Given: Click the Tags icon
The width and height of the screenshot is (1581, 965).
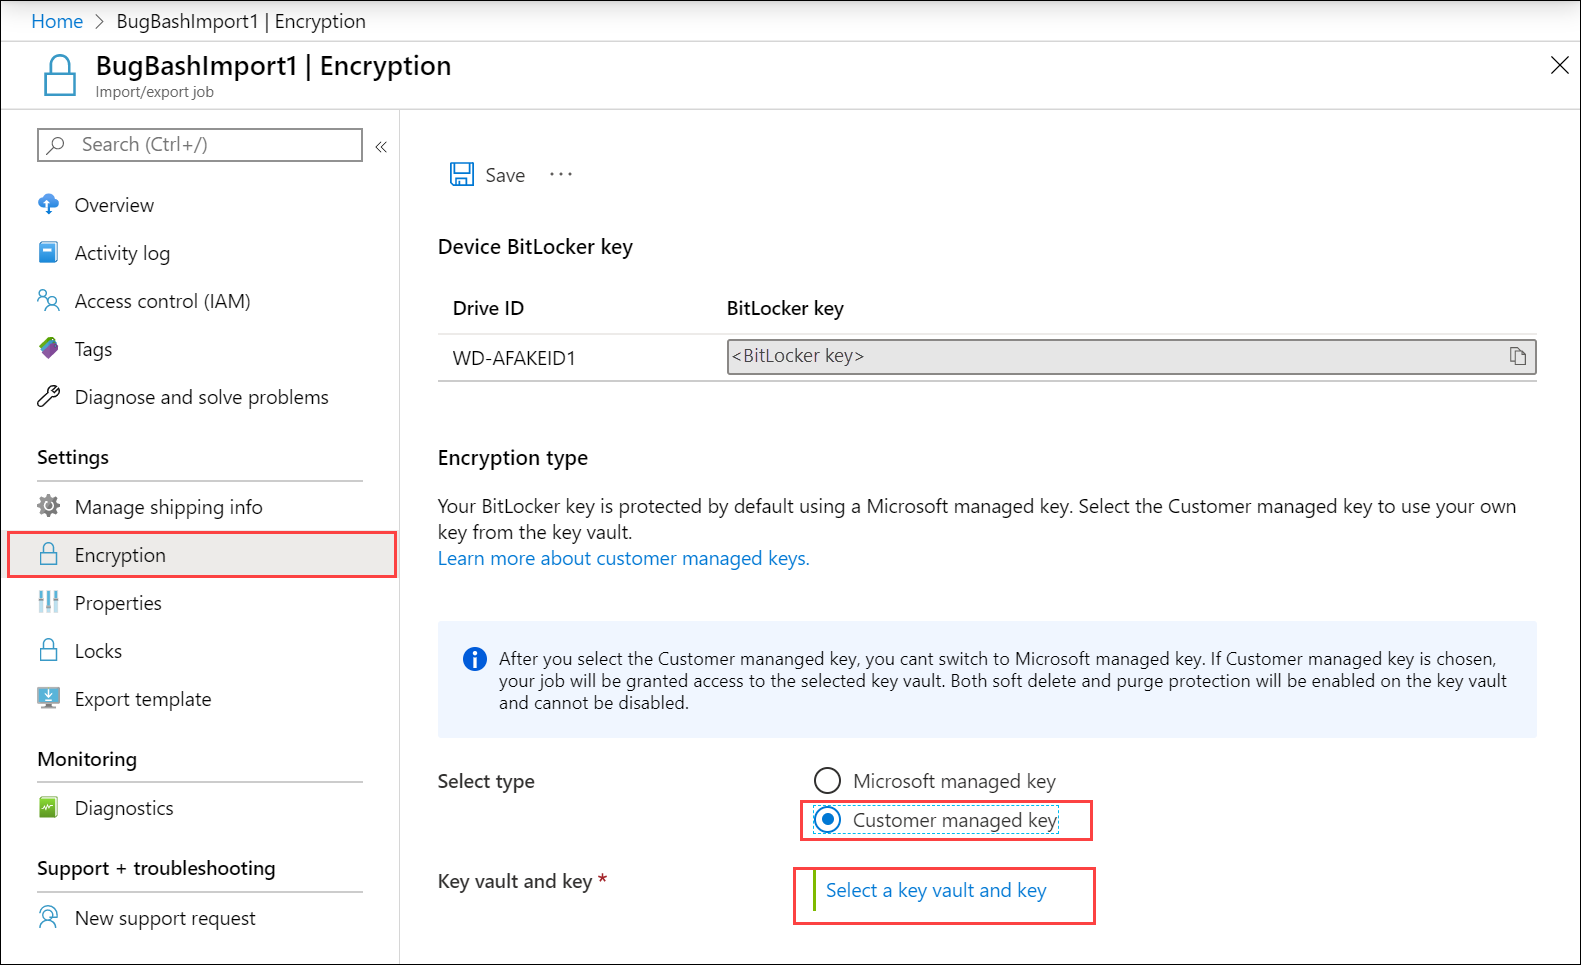Looking at the screenshot, I should (48, 348).
